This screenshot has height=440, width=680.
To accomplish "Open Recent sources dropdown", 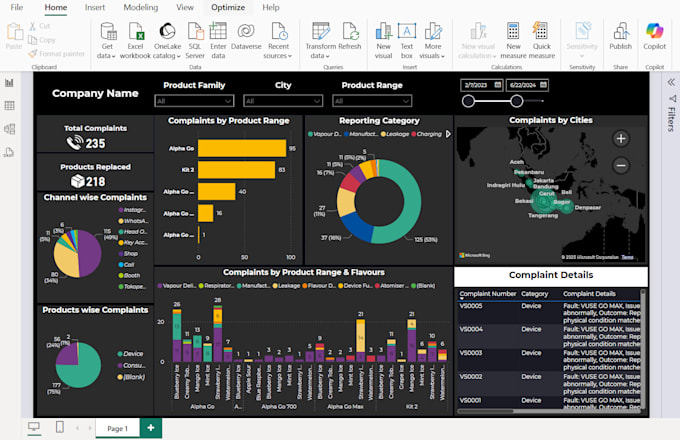I will pyautogui.click(x=278, y=41).
